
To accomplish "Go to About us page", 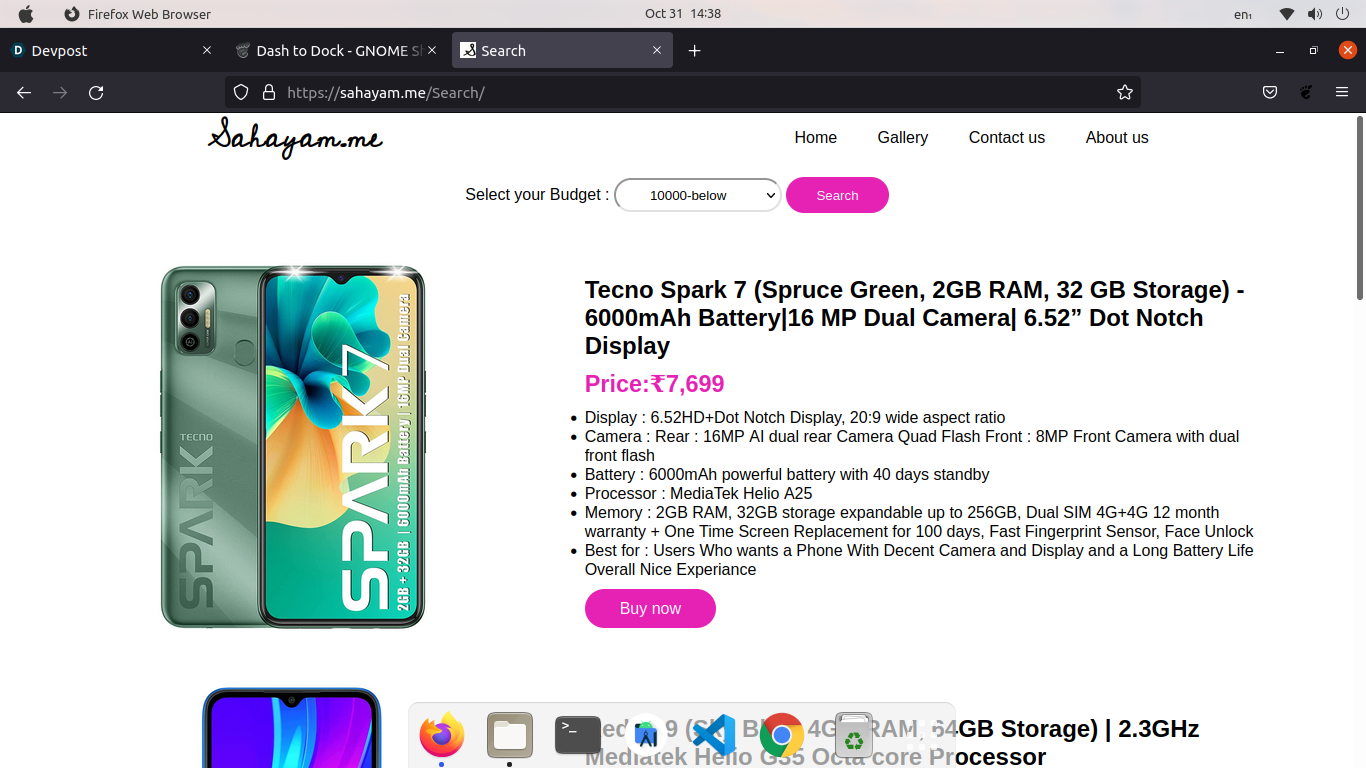I will coord(1117,138).
